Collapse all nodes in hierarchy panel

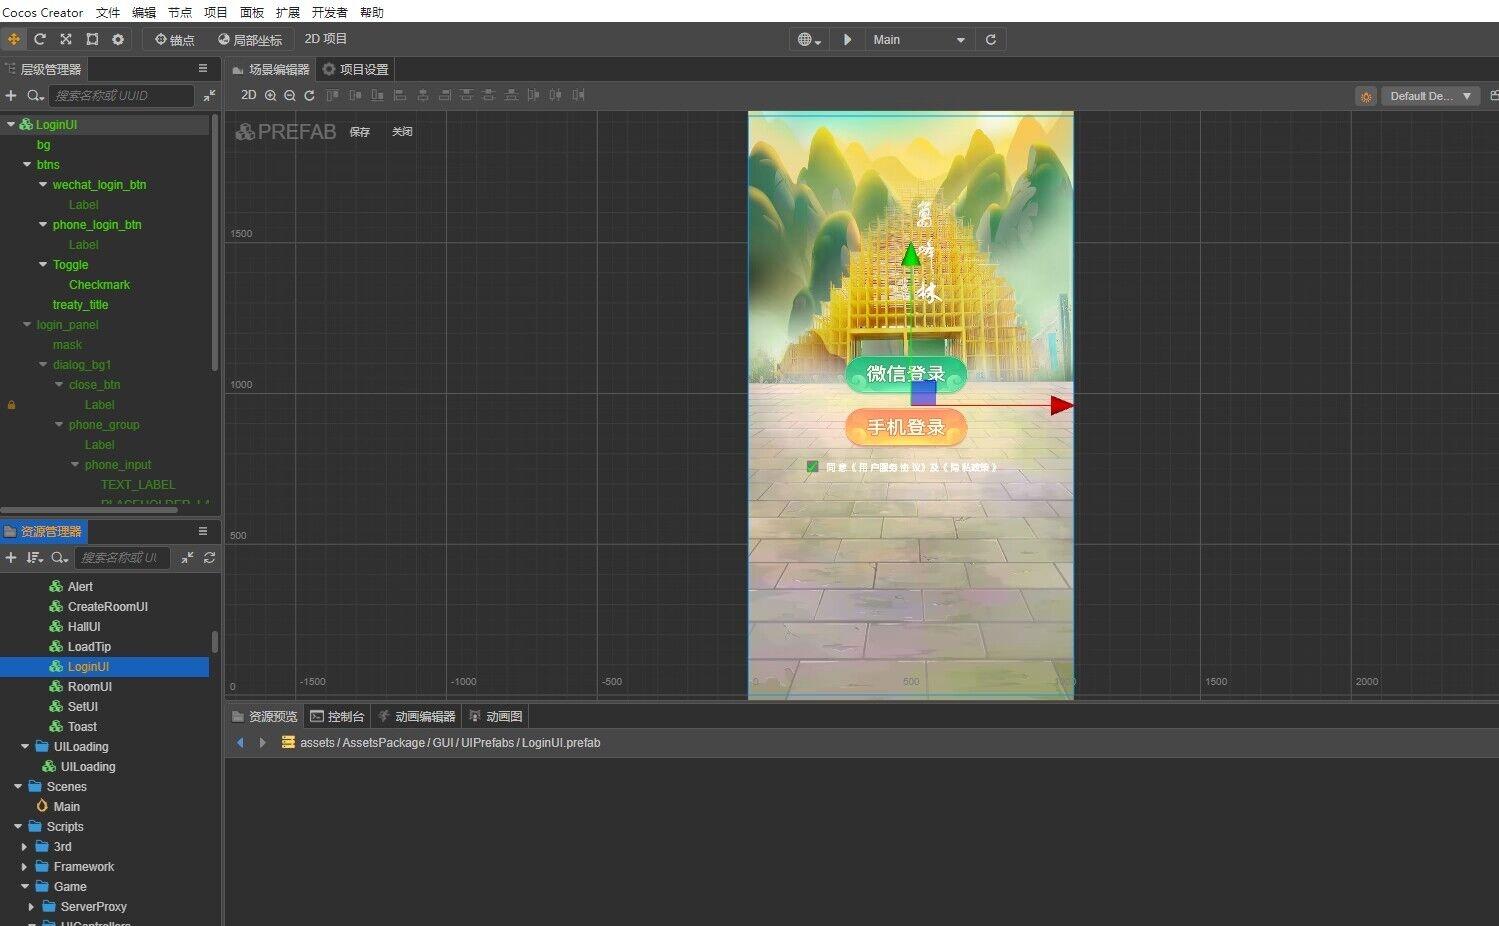click(x=209, y=95)
